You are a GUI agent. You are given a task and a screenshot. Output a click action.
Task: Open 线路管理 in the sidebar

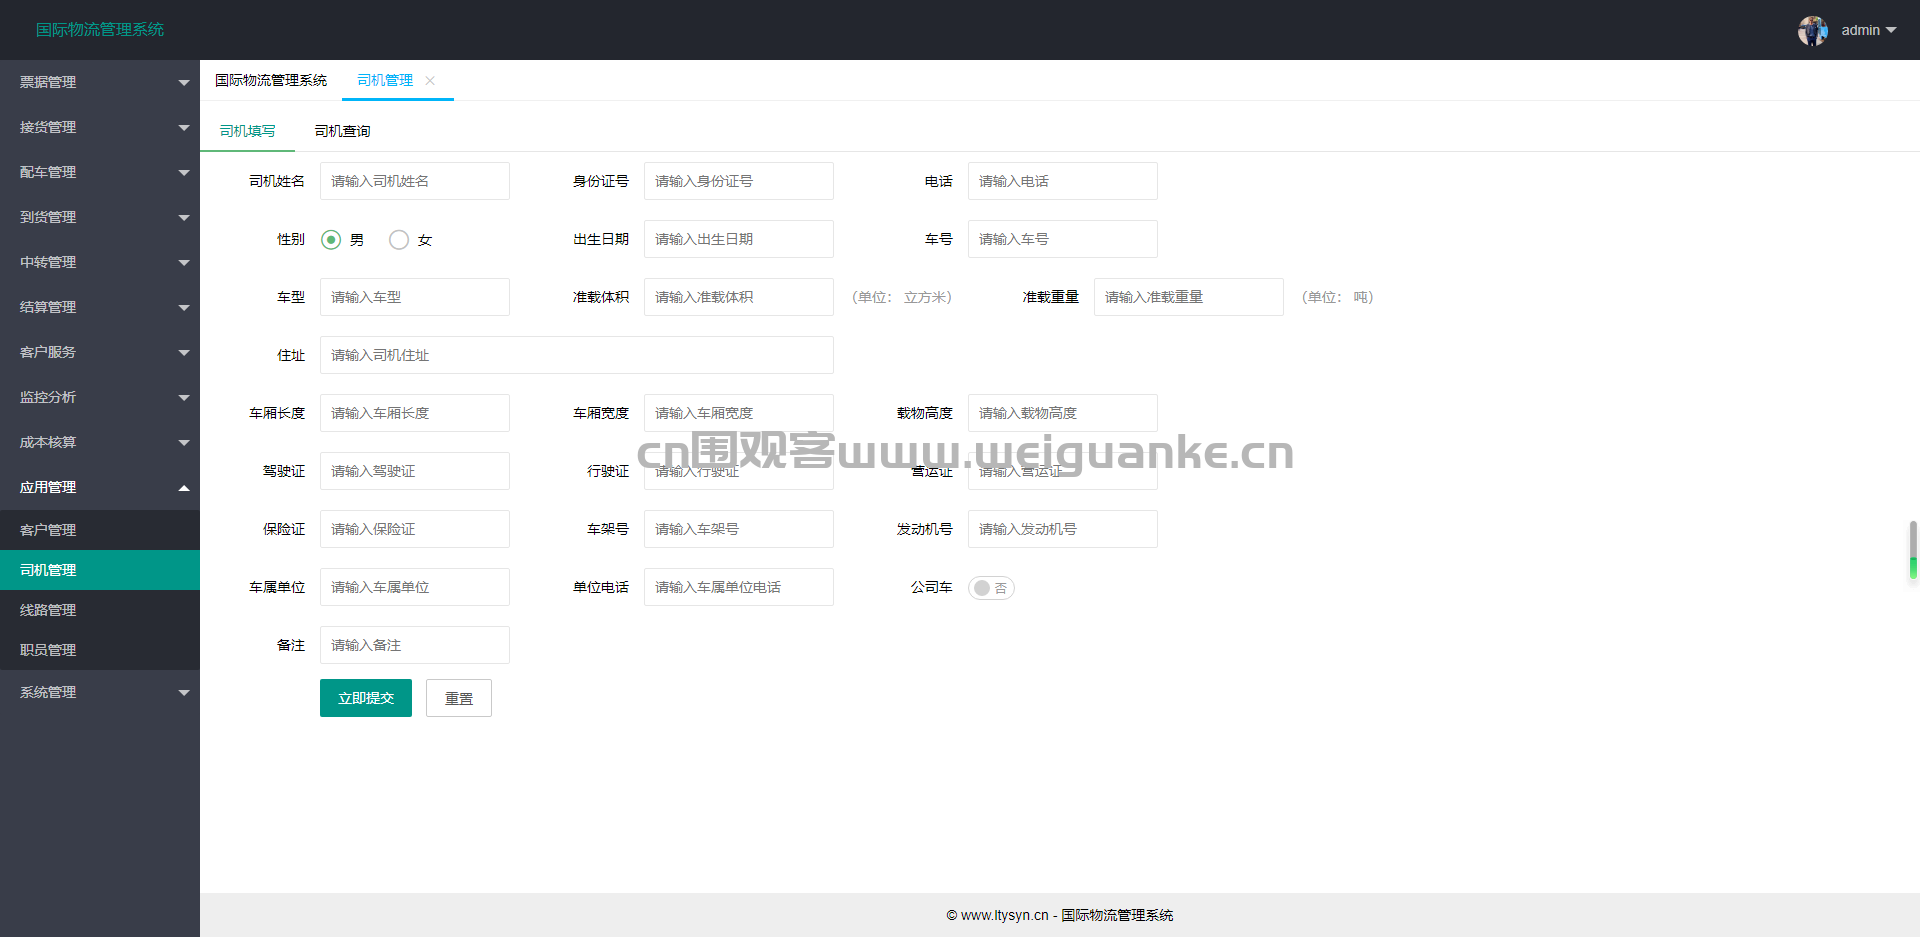coord(100,610)
